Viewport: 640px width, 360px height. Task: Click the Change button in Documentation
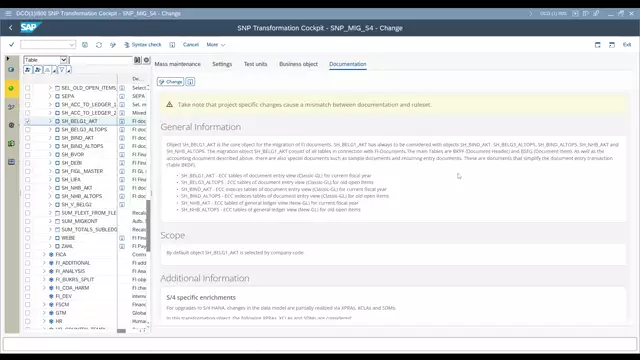[171, 82]
